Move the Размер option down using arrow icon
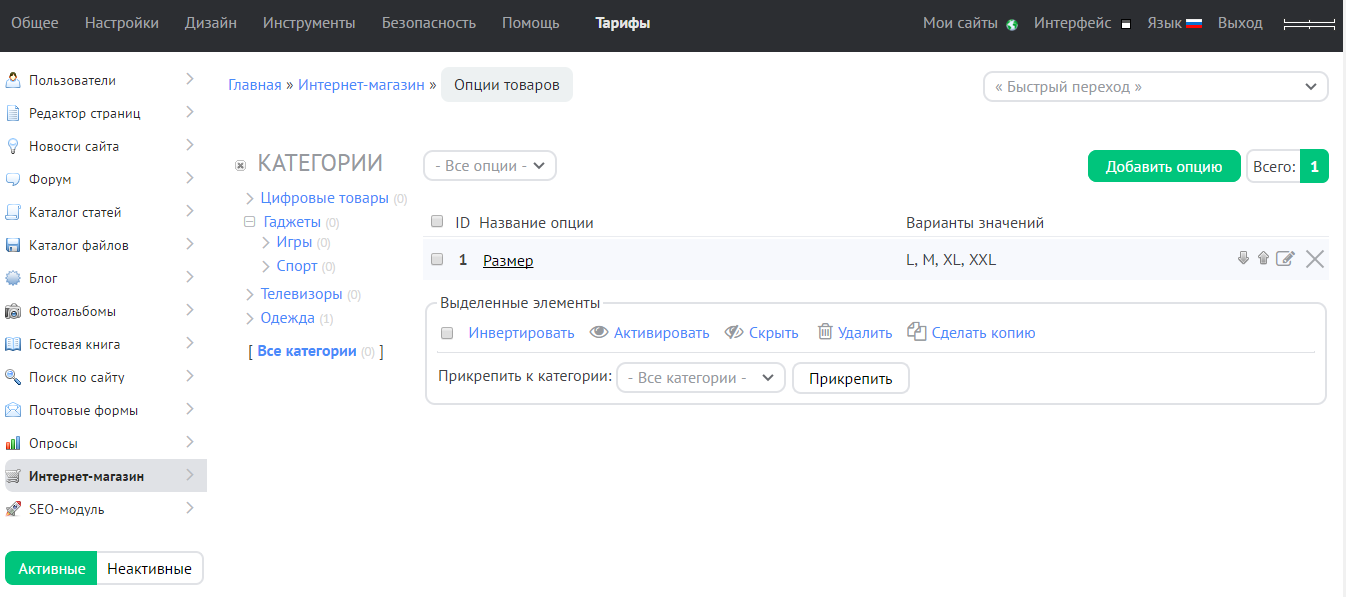Viewport: 1346px width, 597px height. (x=1242, y=258)
